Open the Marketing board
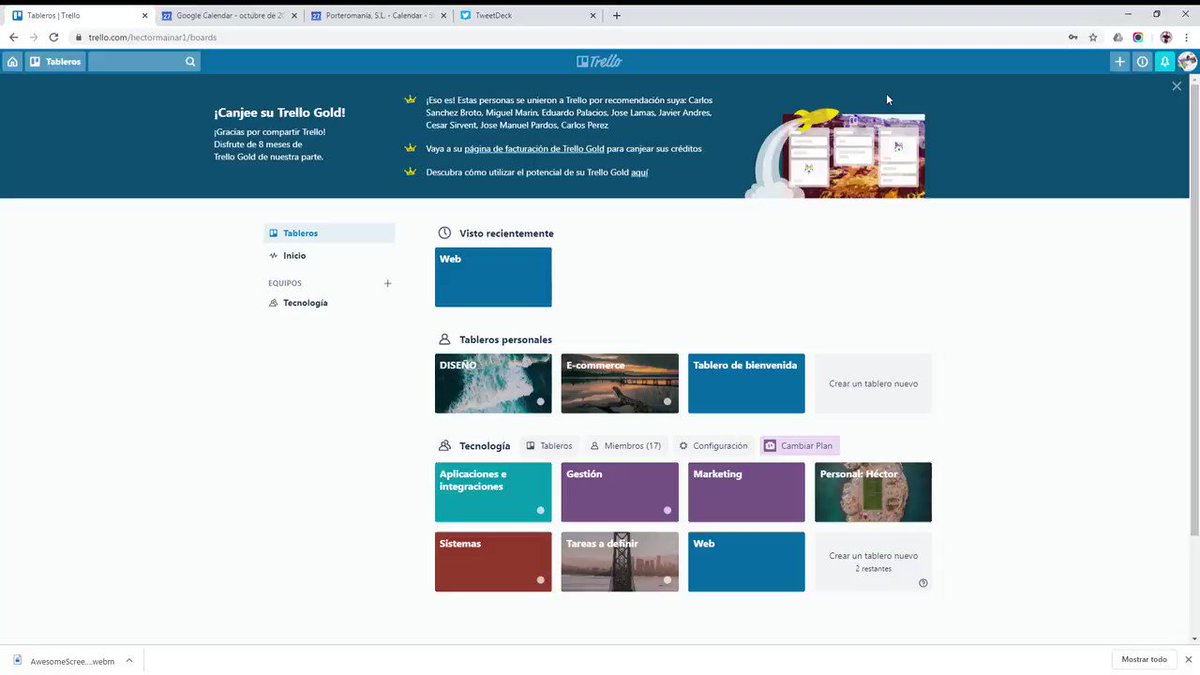Screen dimensions: 1200x675 [x=746, y=492]
